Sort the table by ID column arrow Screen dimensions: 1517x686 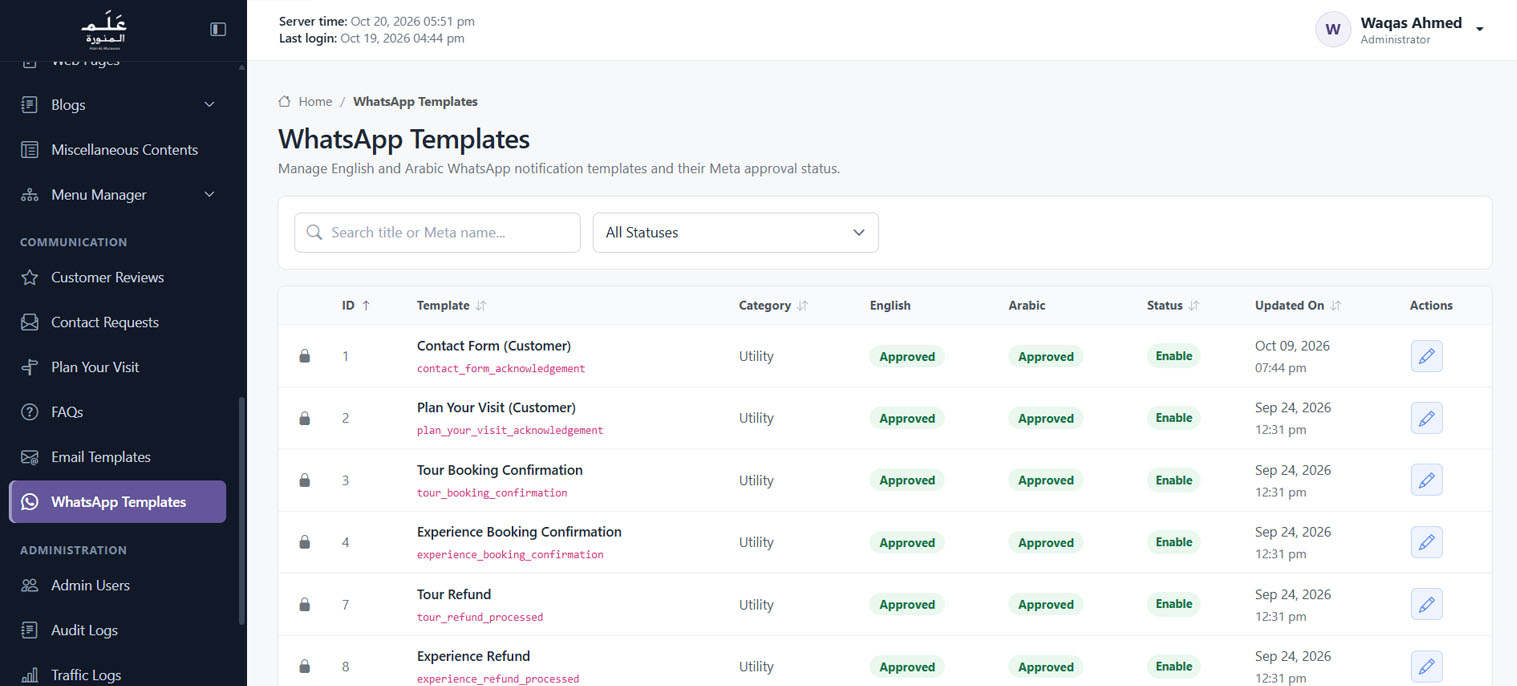tap(366, 306)
